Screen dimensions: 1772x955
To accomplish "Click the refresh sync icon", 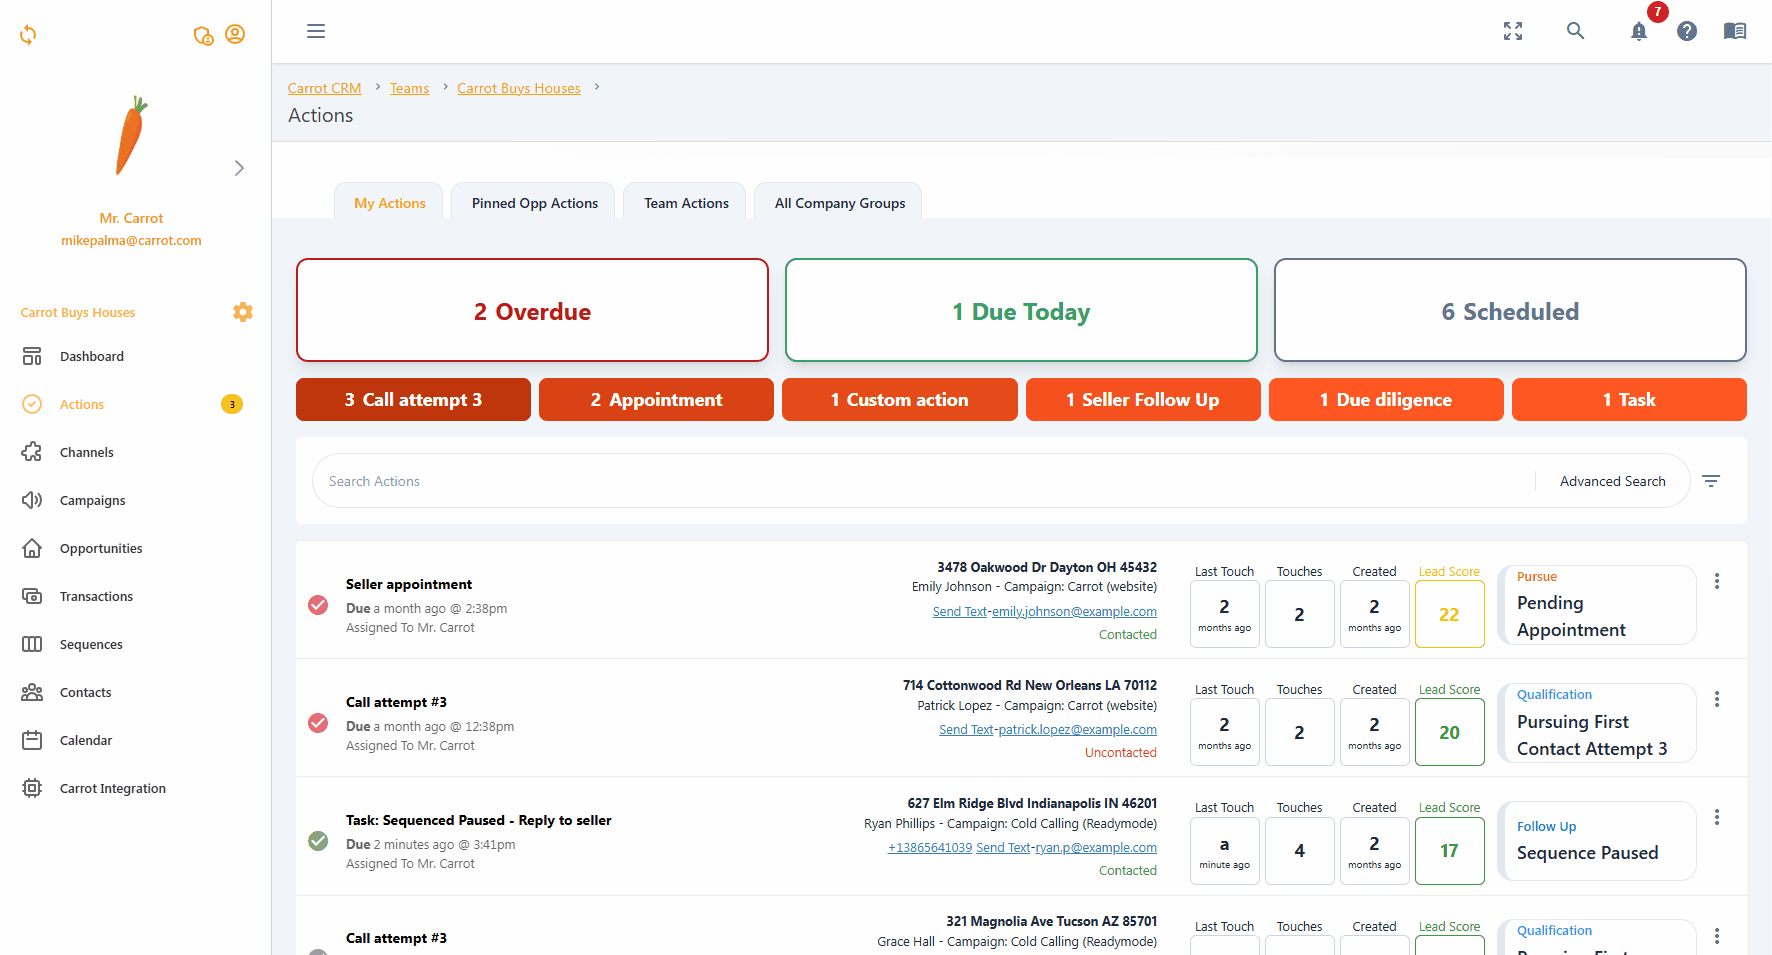I will coord(28,35).
